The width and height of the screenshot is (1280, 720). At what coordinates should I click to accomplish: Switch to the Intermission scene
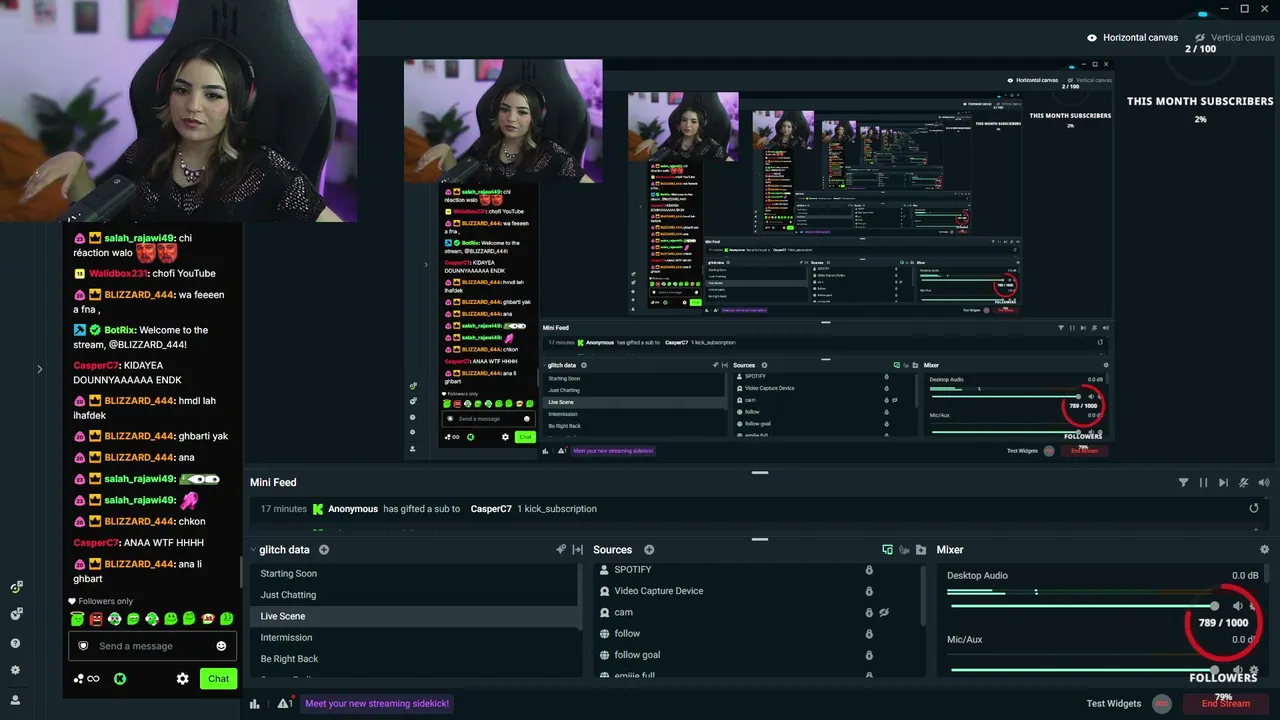414,638
